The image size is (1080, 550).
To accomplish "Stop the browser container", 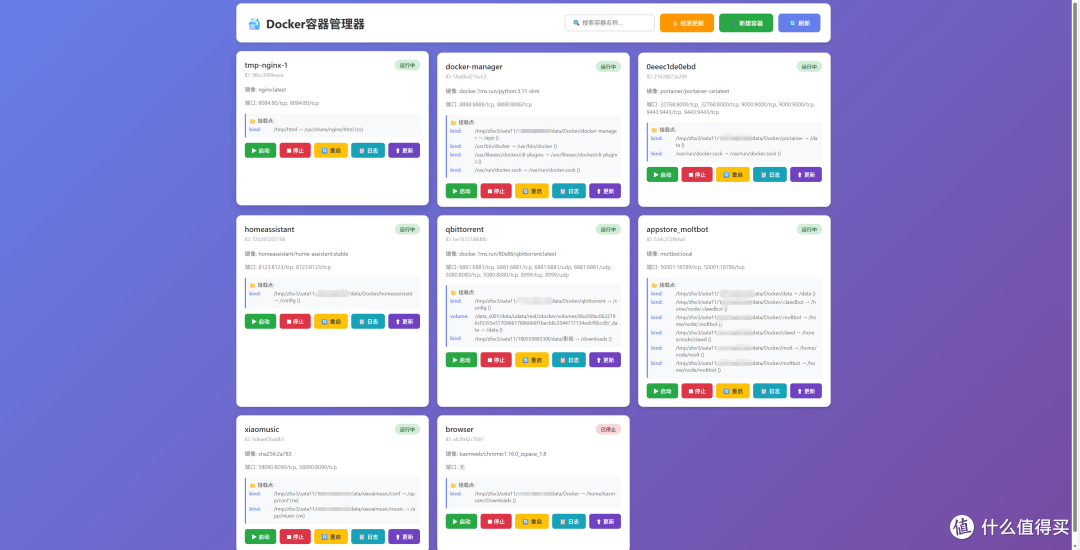I will [x=496, y=521].
